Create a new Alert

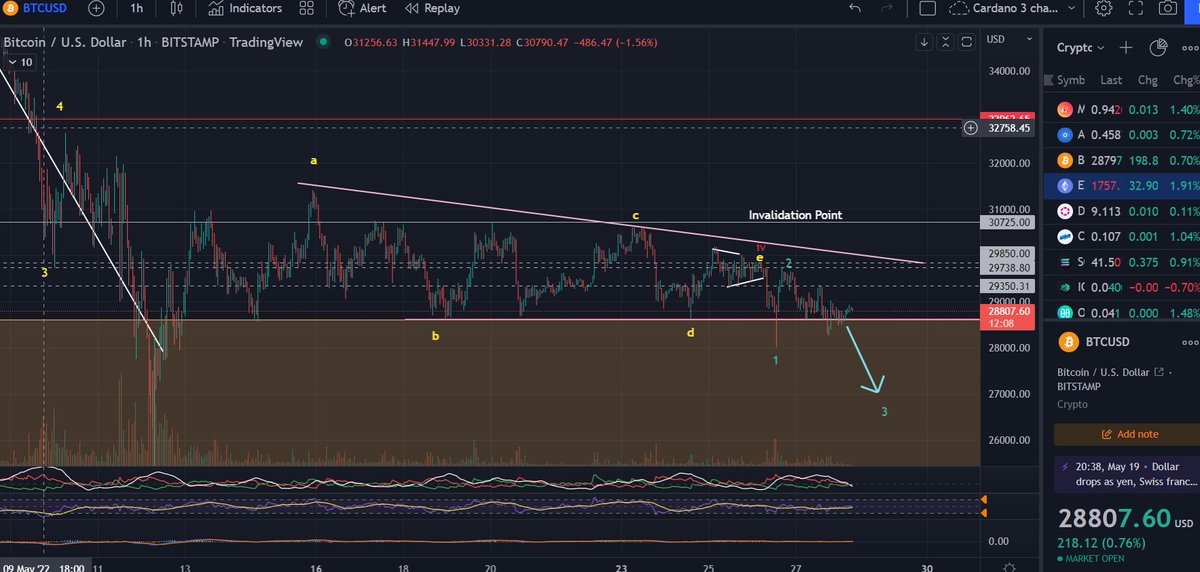362,8
